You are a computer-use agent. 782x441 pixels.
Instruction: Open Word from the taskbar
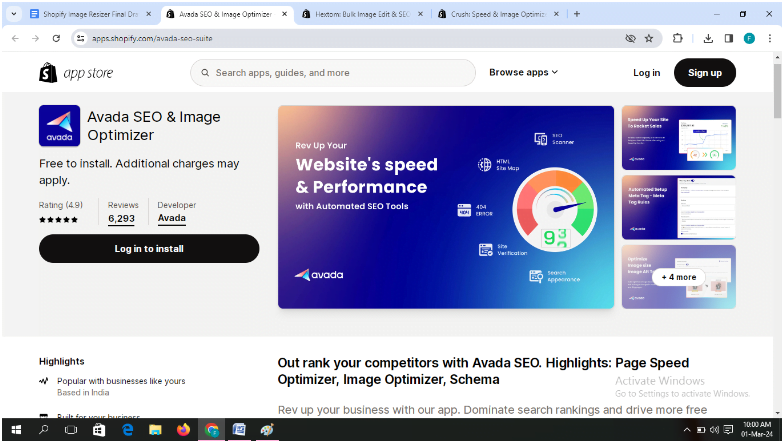(239, 430)
